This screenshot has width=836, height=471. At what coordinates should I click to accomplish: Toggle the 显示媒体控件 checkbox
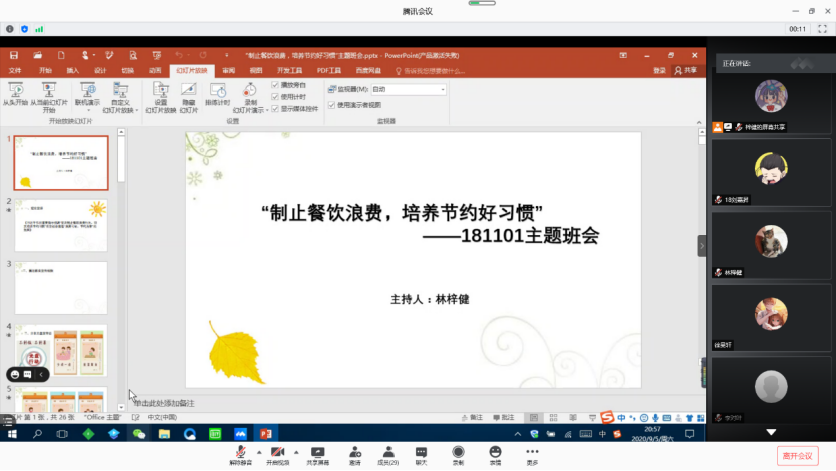(275, 108)
